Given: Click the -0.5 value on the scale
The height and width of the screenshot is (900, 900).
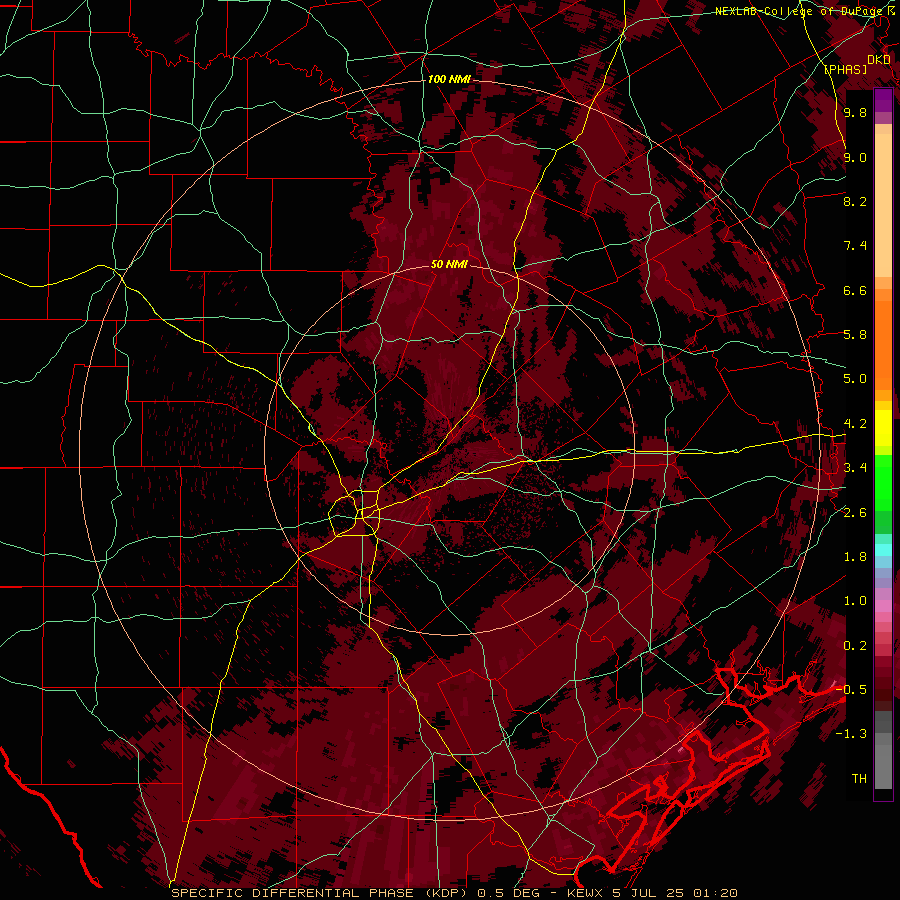Looking at the screenshot, I should pos(851,690).
